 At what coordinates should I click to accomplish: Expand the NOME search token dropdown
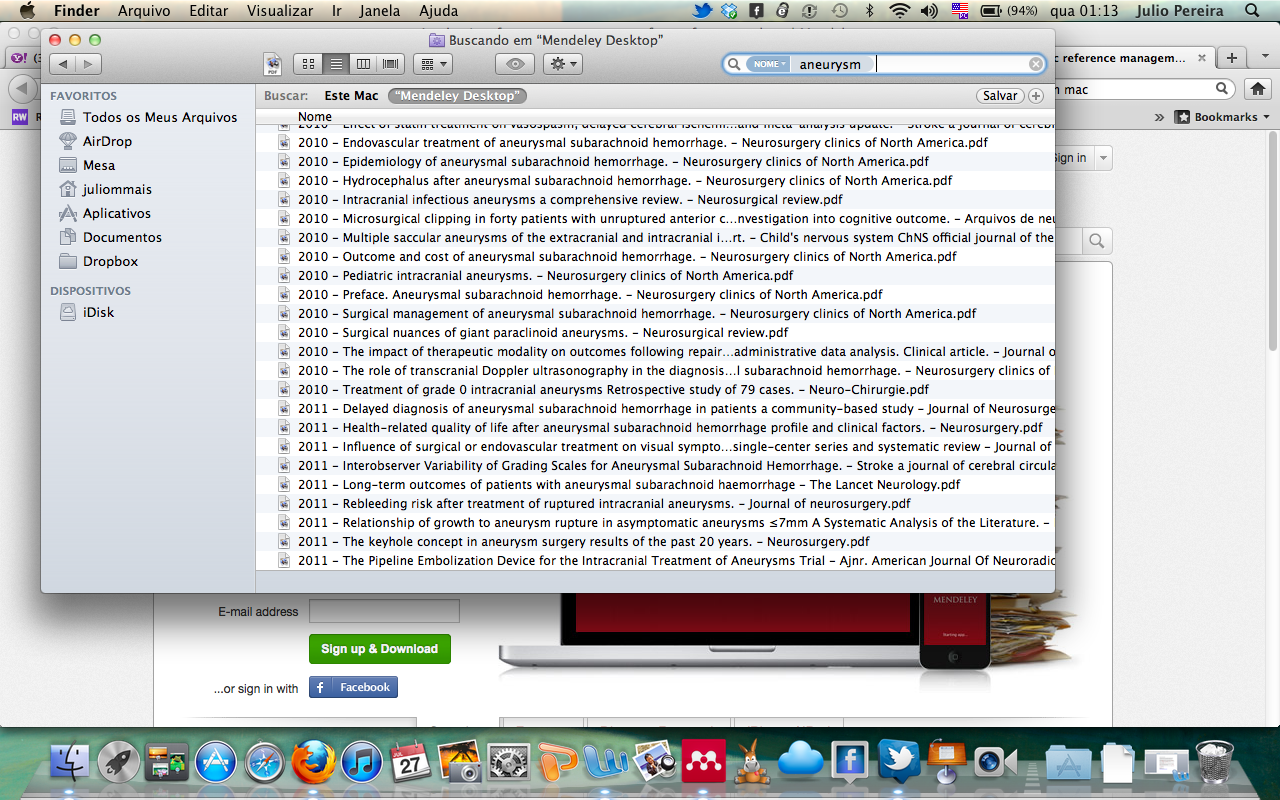point(769,64)
